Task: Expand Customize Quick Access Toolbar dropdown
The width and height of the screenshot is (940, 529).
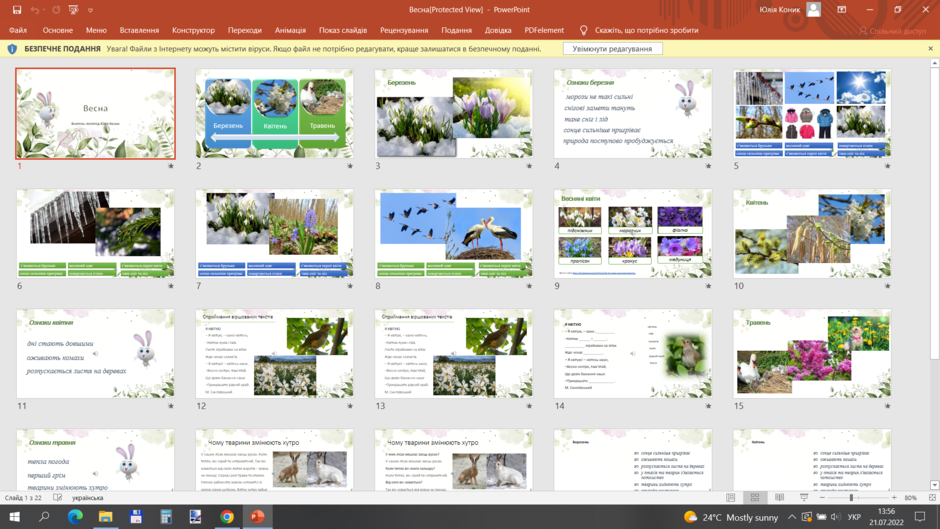Action: point(91,10)
